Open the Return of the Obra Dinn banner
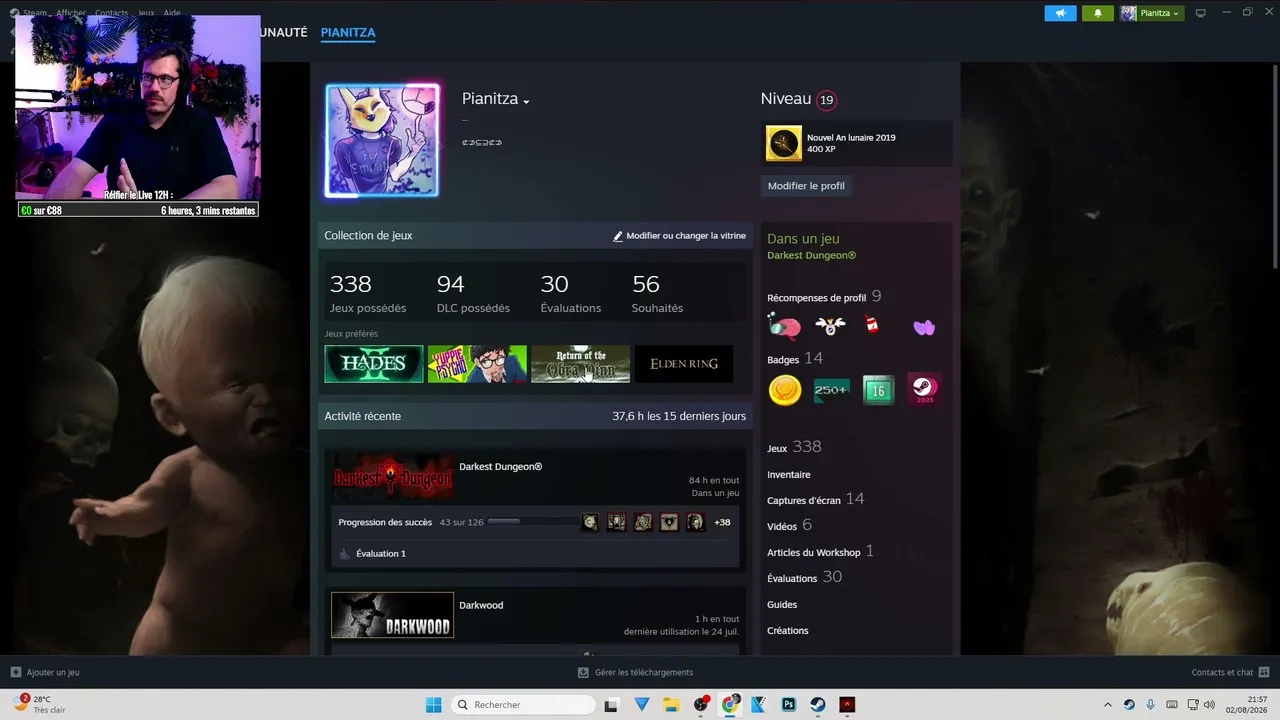Viewport: 1280px width, 720px height. [580, 364]
